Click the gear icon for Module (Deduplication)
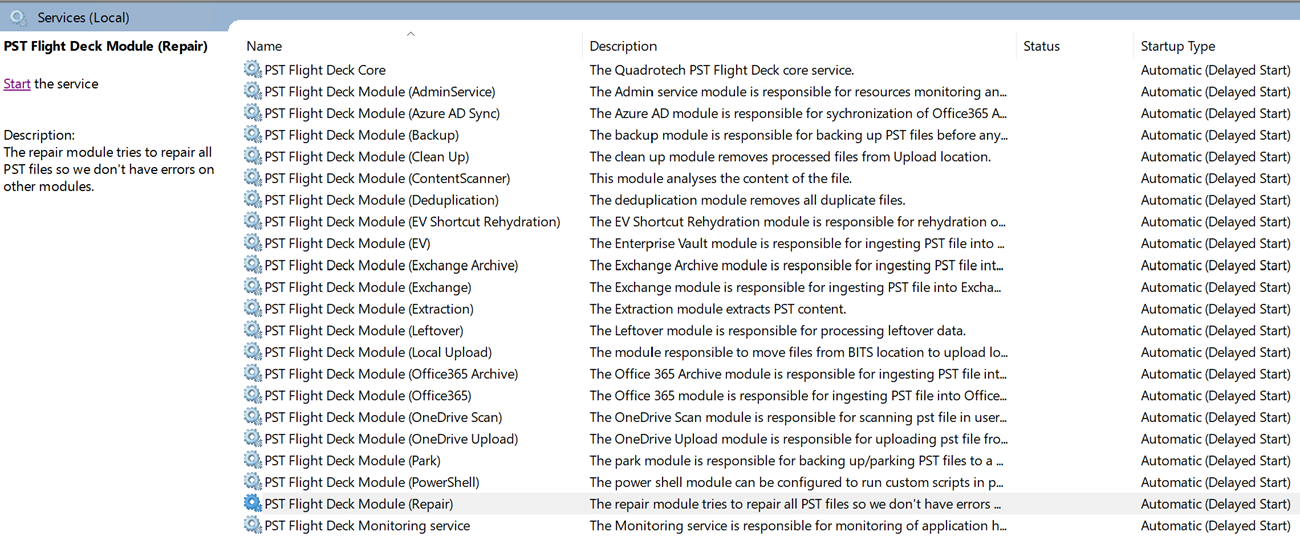 [x=253, y=200]
